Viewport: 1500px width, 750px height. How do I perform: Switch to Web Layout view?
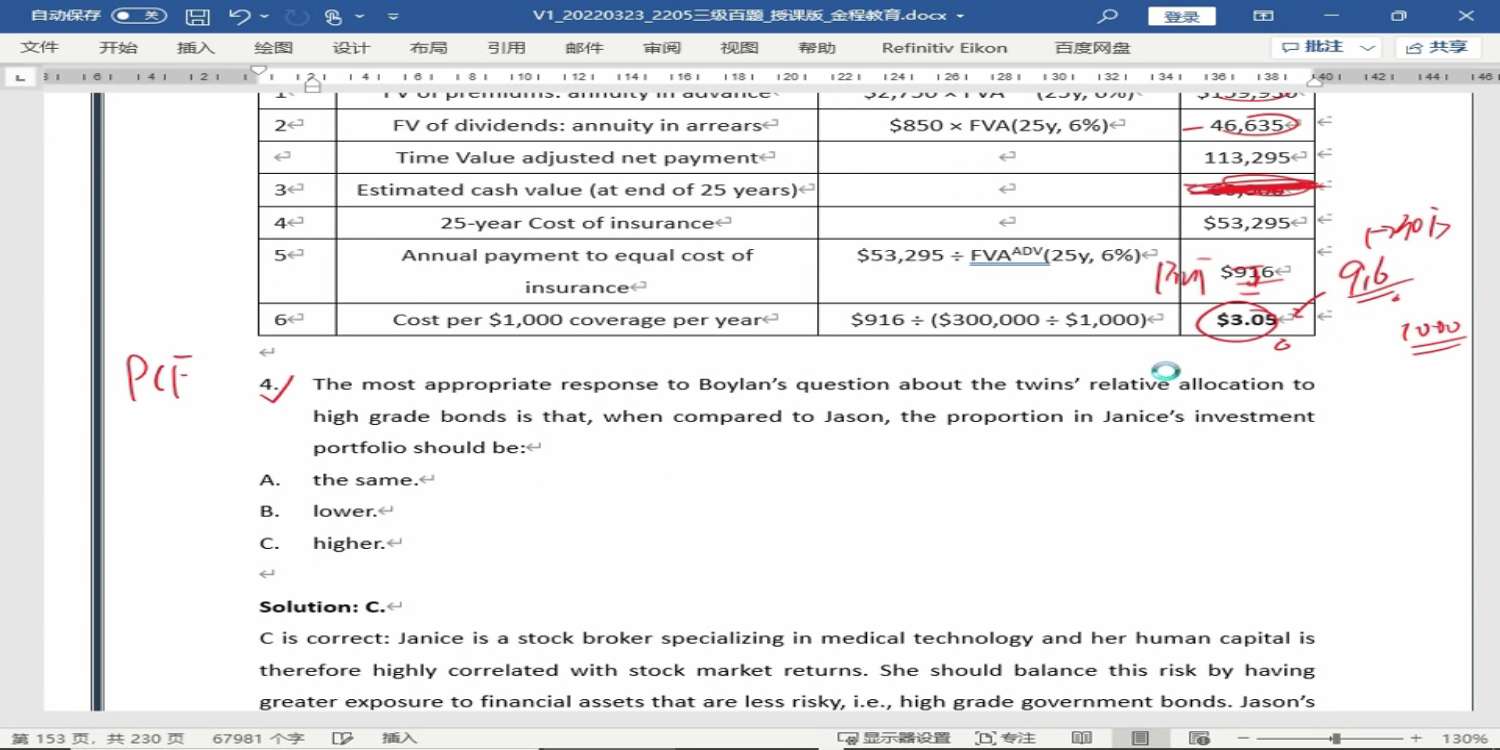click(x=1198, y=738)
